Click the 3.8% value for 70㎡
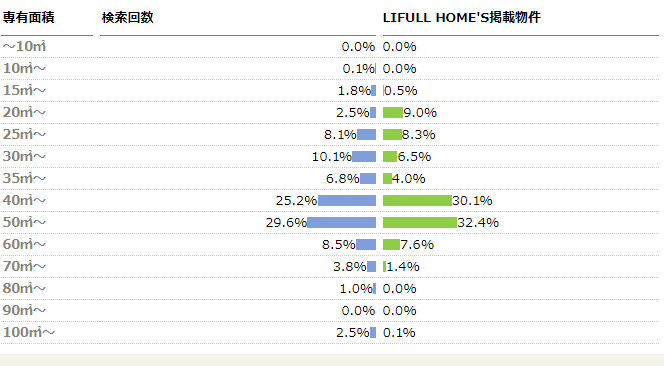This screenshot has width=664, height=366. coord(349,266)
